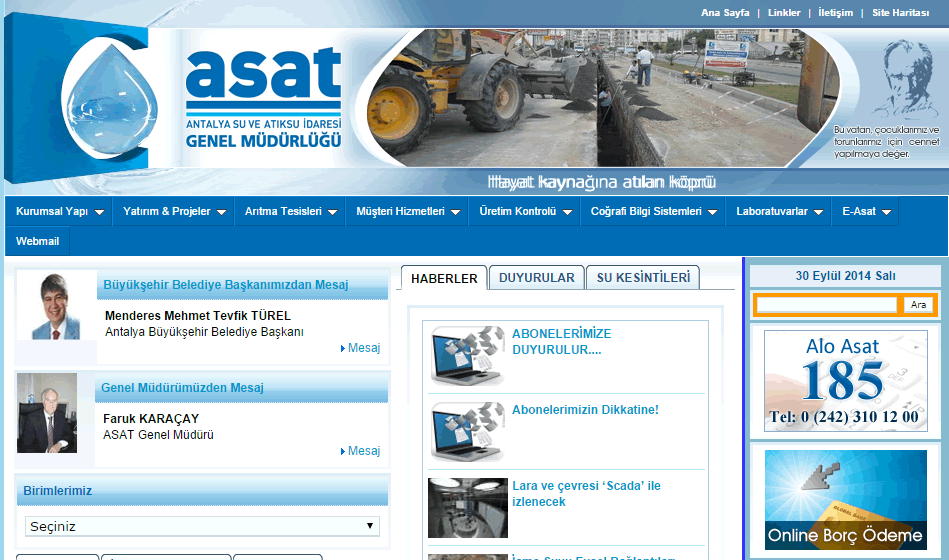Switch to the SU KESİNTİLERİ tab
The width and height of the screenshot is (949, 560).
pos(643,278)
